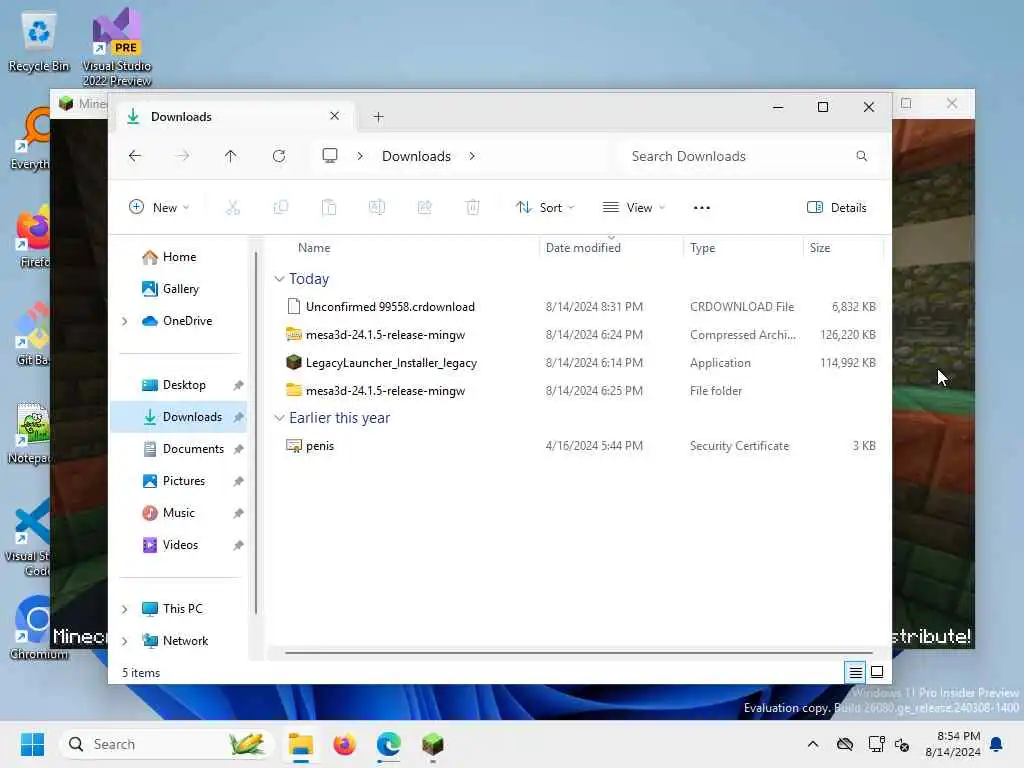
Task: Open Microsoft Edge from taskbar
Action: click(389, 744)
